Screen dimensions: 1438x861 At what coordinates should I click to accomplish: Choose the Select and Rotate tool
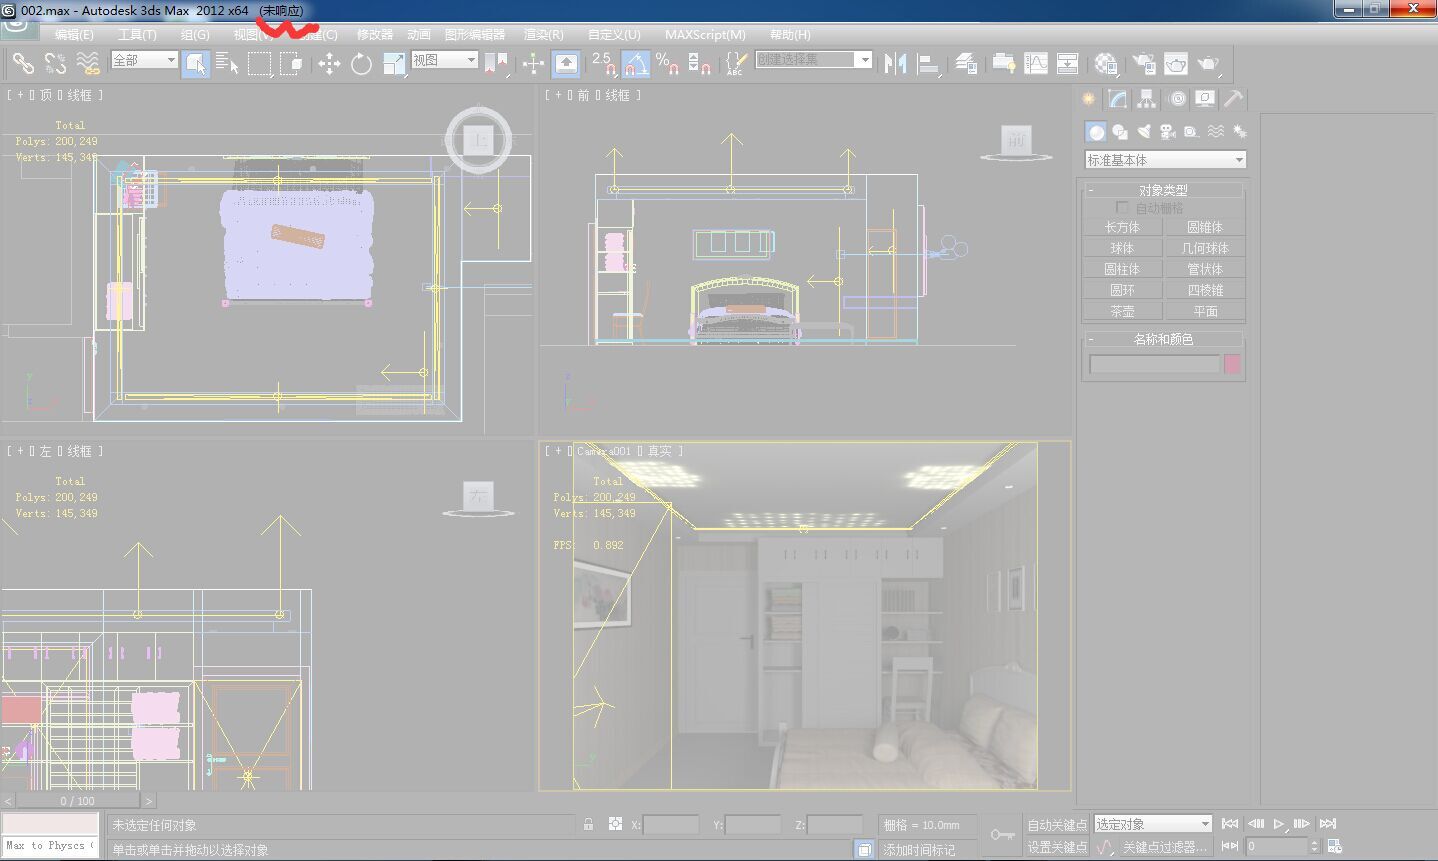tap(361, 64)
